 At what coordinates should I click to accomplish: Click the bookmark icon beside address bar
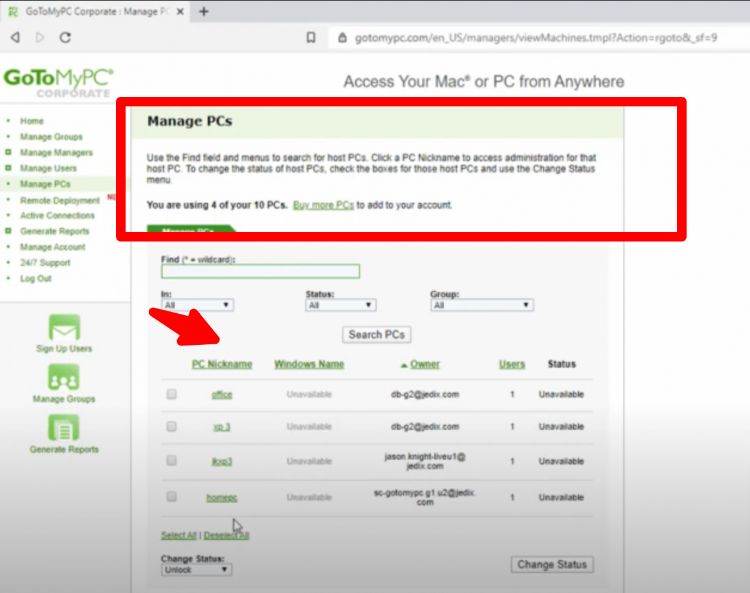[311, 37]
